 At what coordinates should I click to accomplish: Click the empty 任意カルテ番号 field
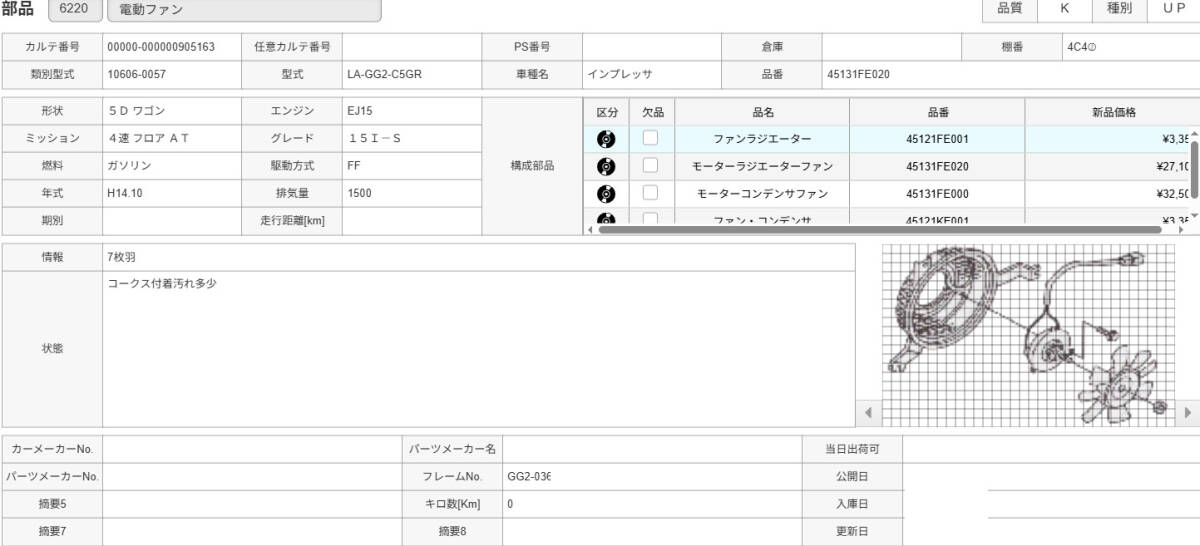coord(412,47)
